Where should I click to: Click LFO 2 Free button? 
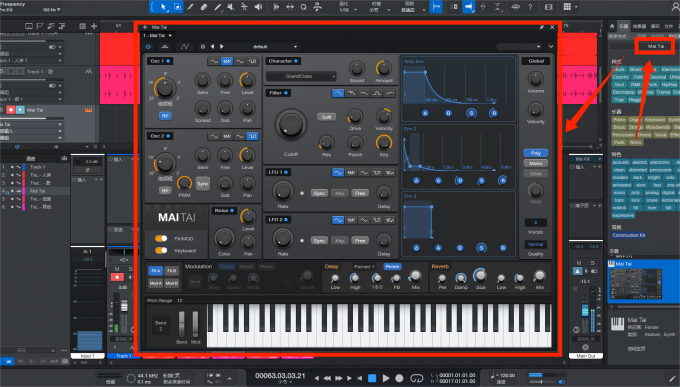coord(360,241)
